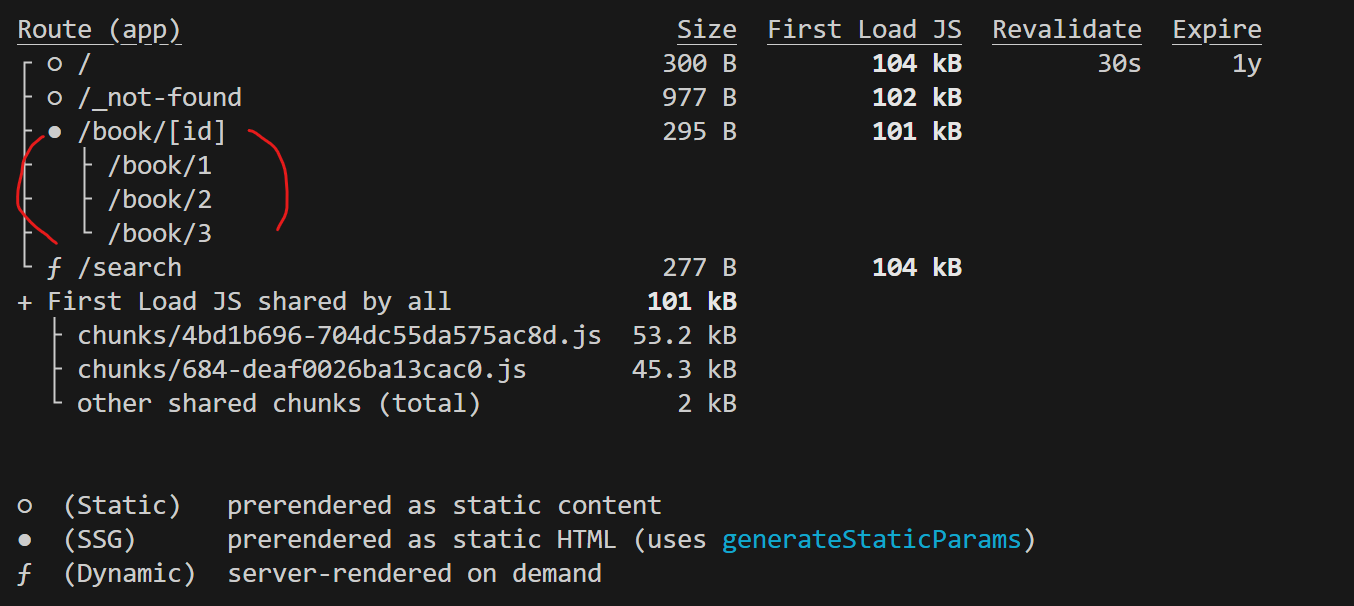Select the /book/3 route entry
1354x606 pixels.
pos(160,234)
